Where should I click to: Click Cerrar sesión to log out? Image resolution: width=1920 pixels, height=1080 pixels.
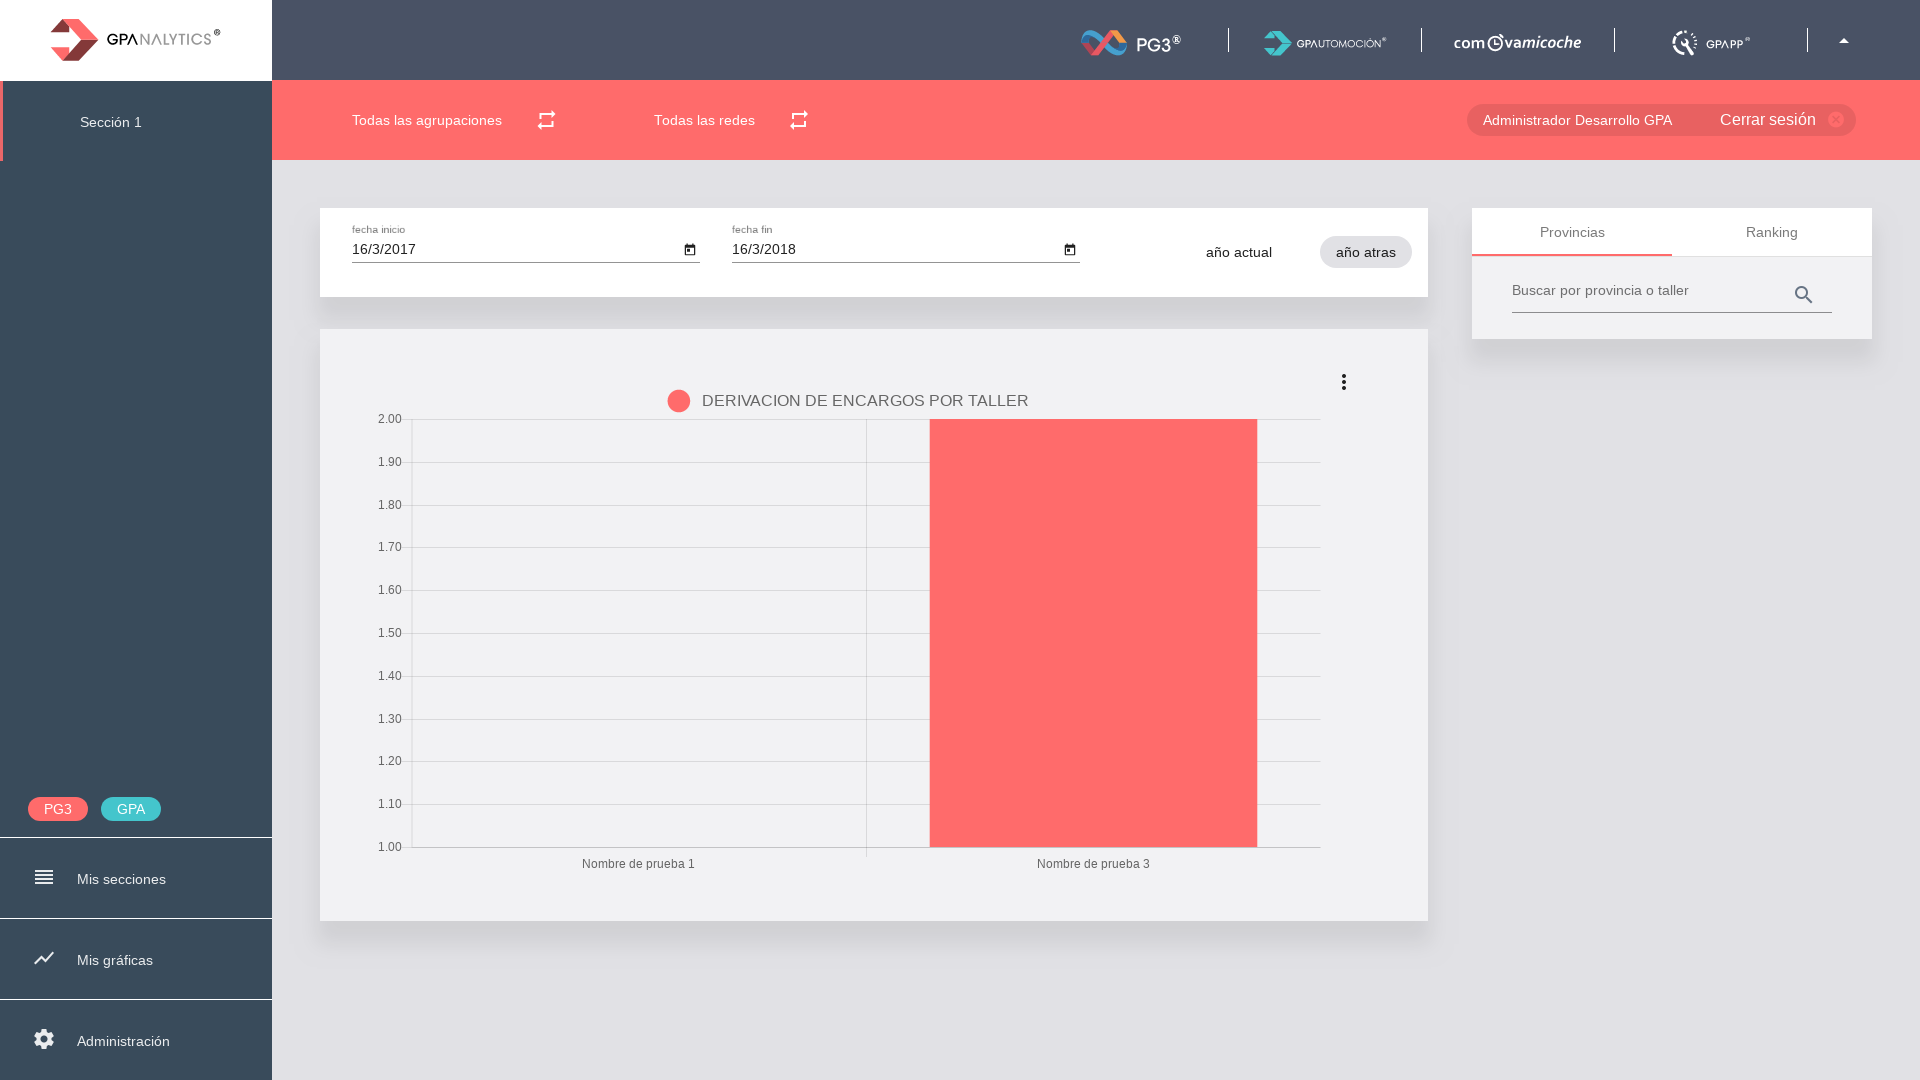(1767, 120)
